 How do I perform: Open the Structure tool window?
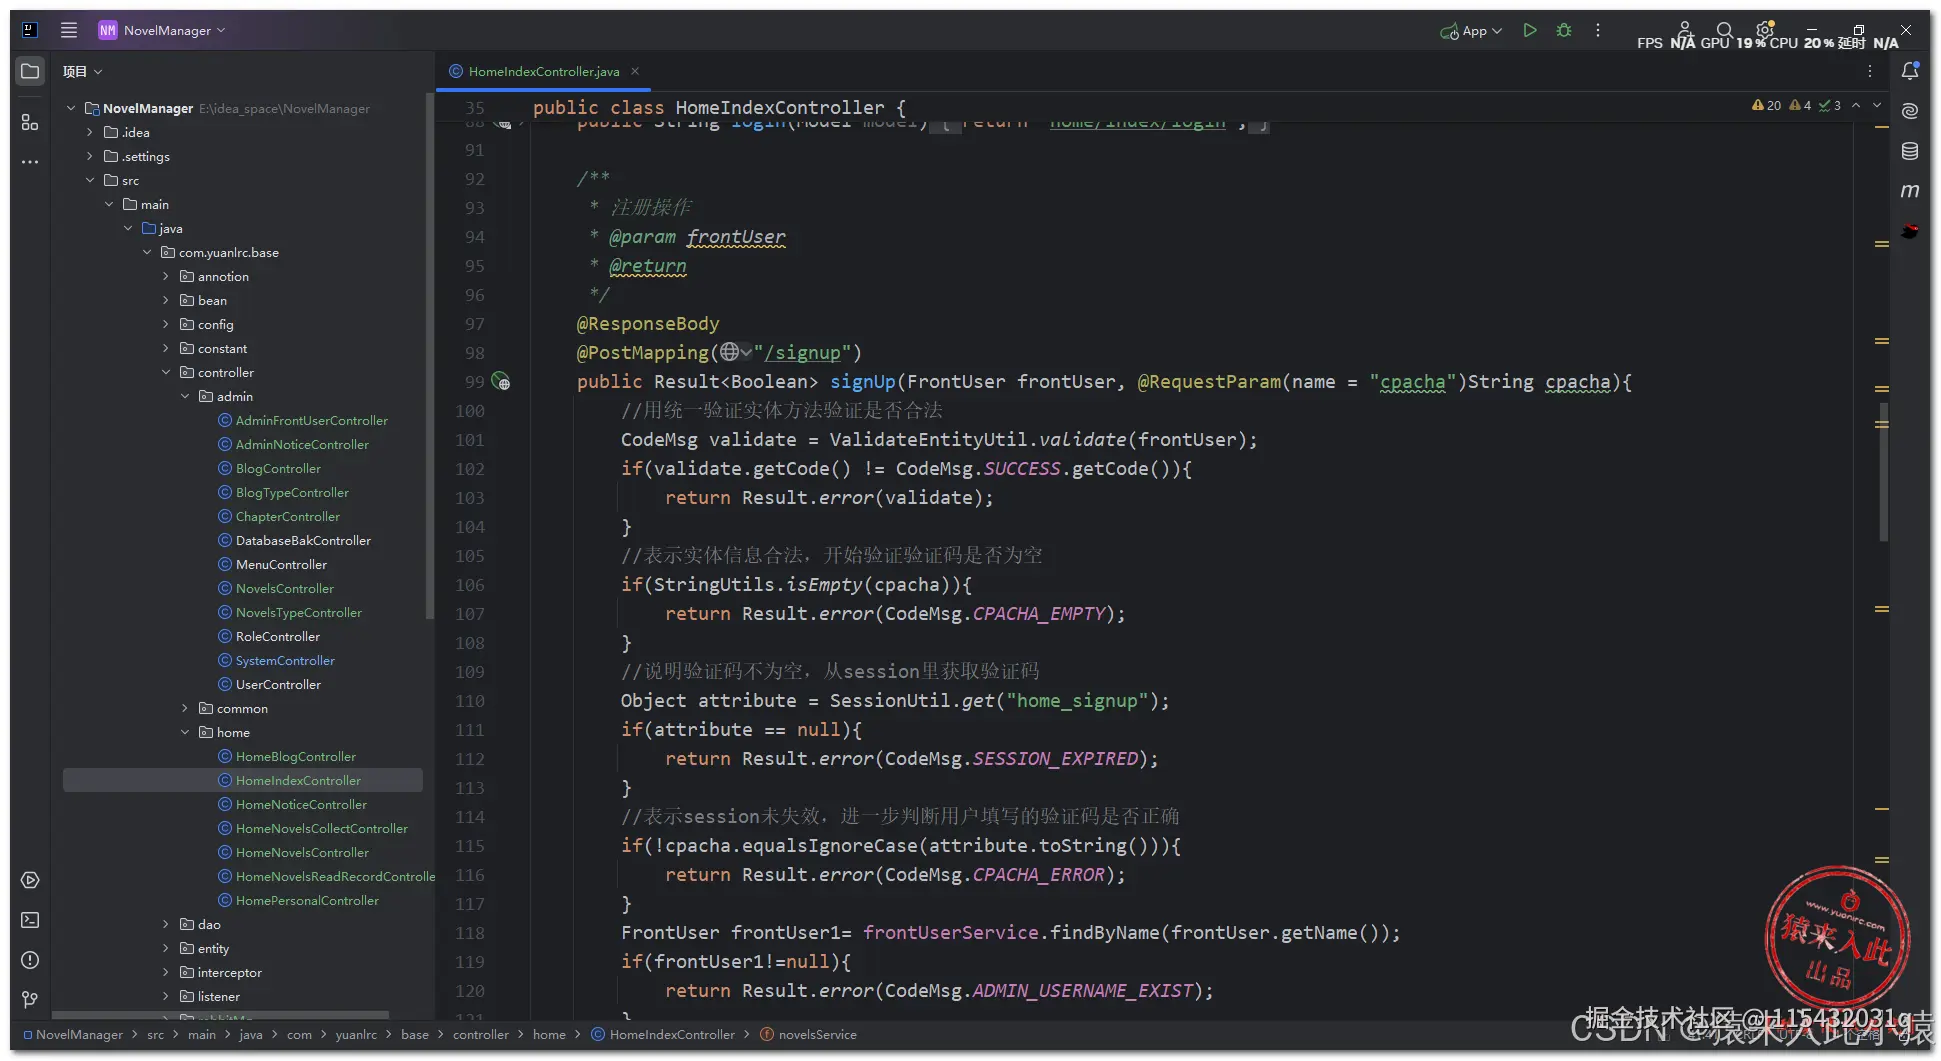click(x=30, y=122)
